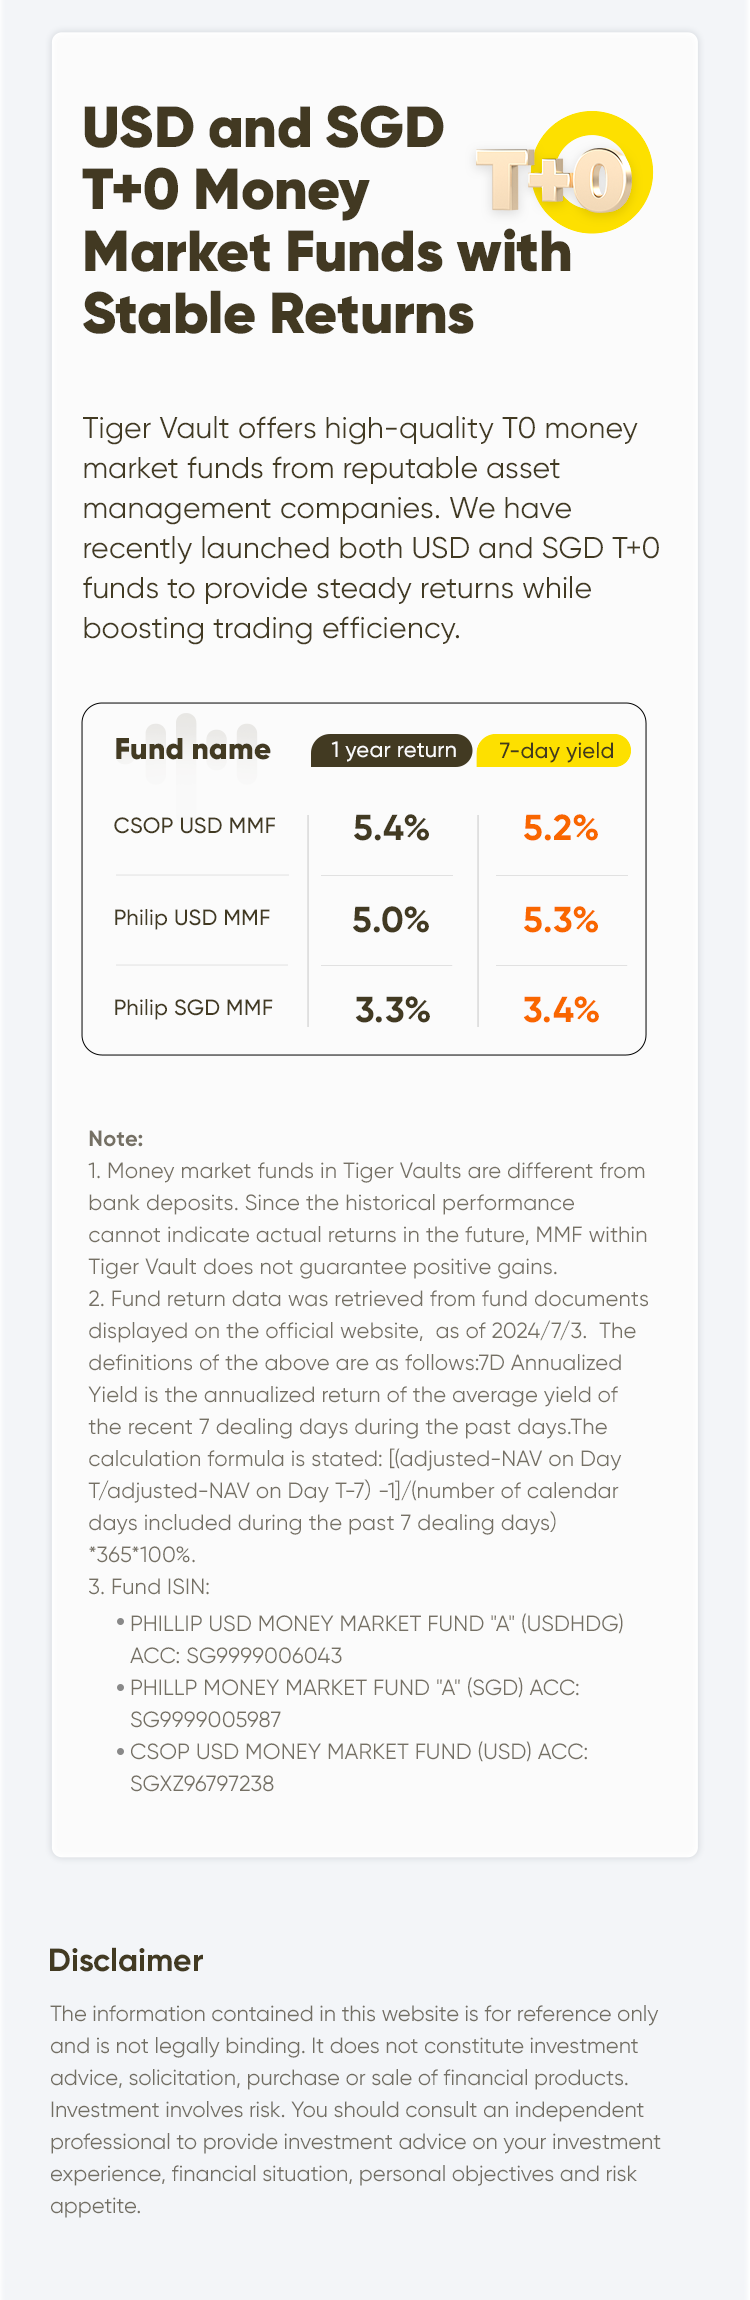
Task: Click the Fund name column header
Action: coord(192,750)
